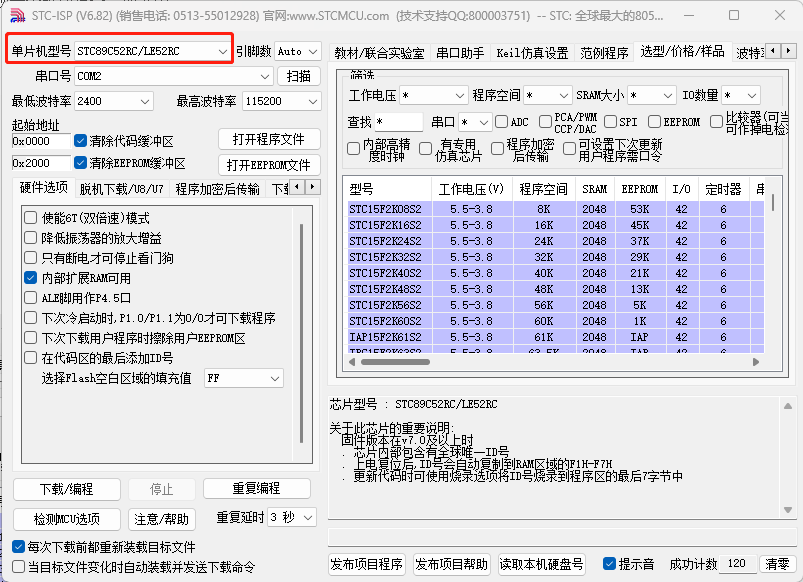Select the IAP15F2K61S2 row in chip table

pos(556,337)
